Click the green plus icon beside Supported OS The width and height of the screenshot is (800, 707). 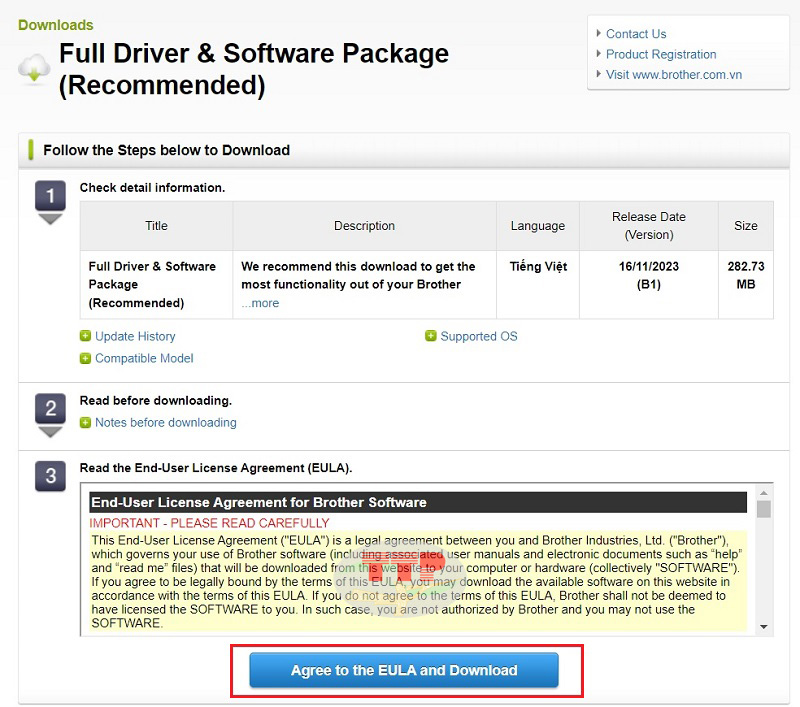pyautogui.click(x=431, y=336)
